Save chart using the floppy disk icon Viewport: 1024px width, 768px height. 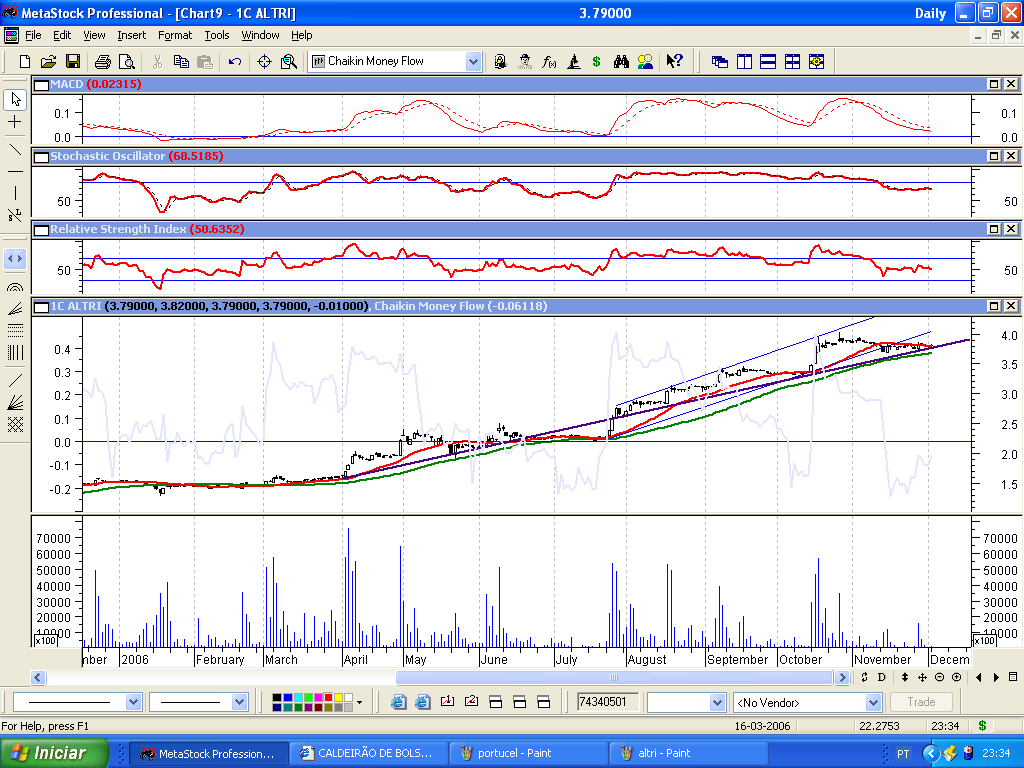[x=72, y=61]
